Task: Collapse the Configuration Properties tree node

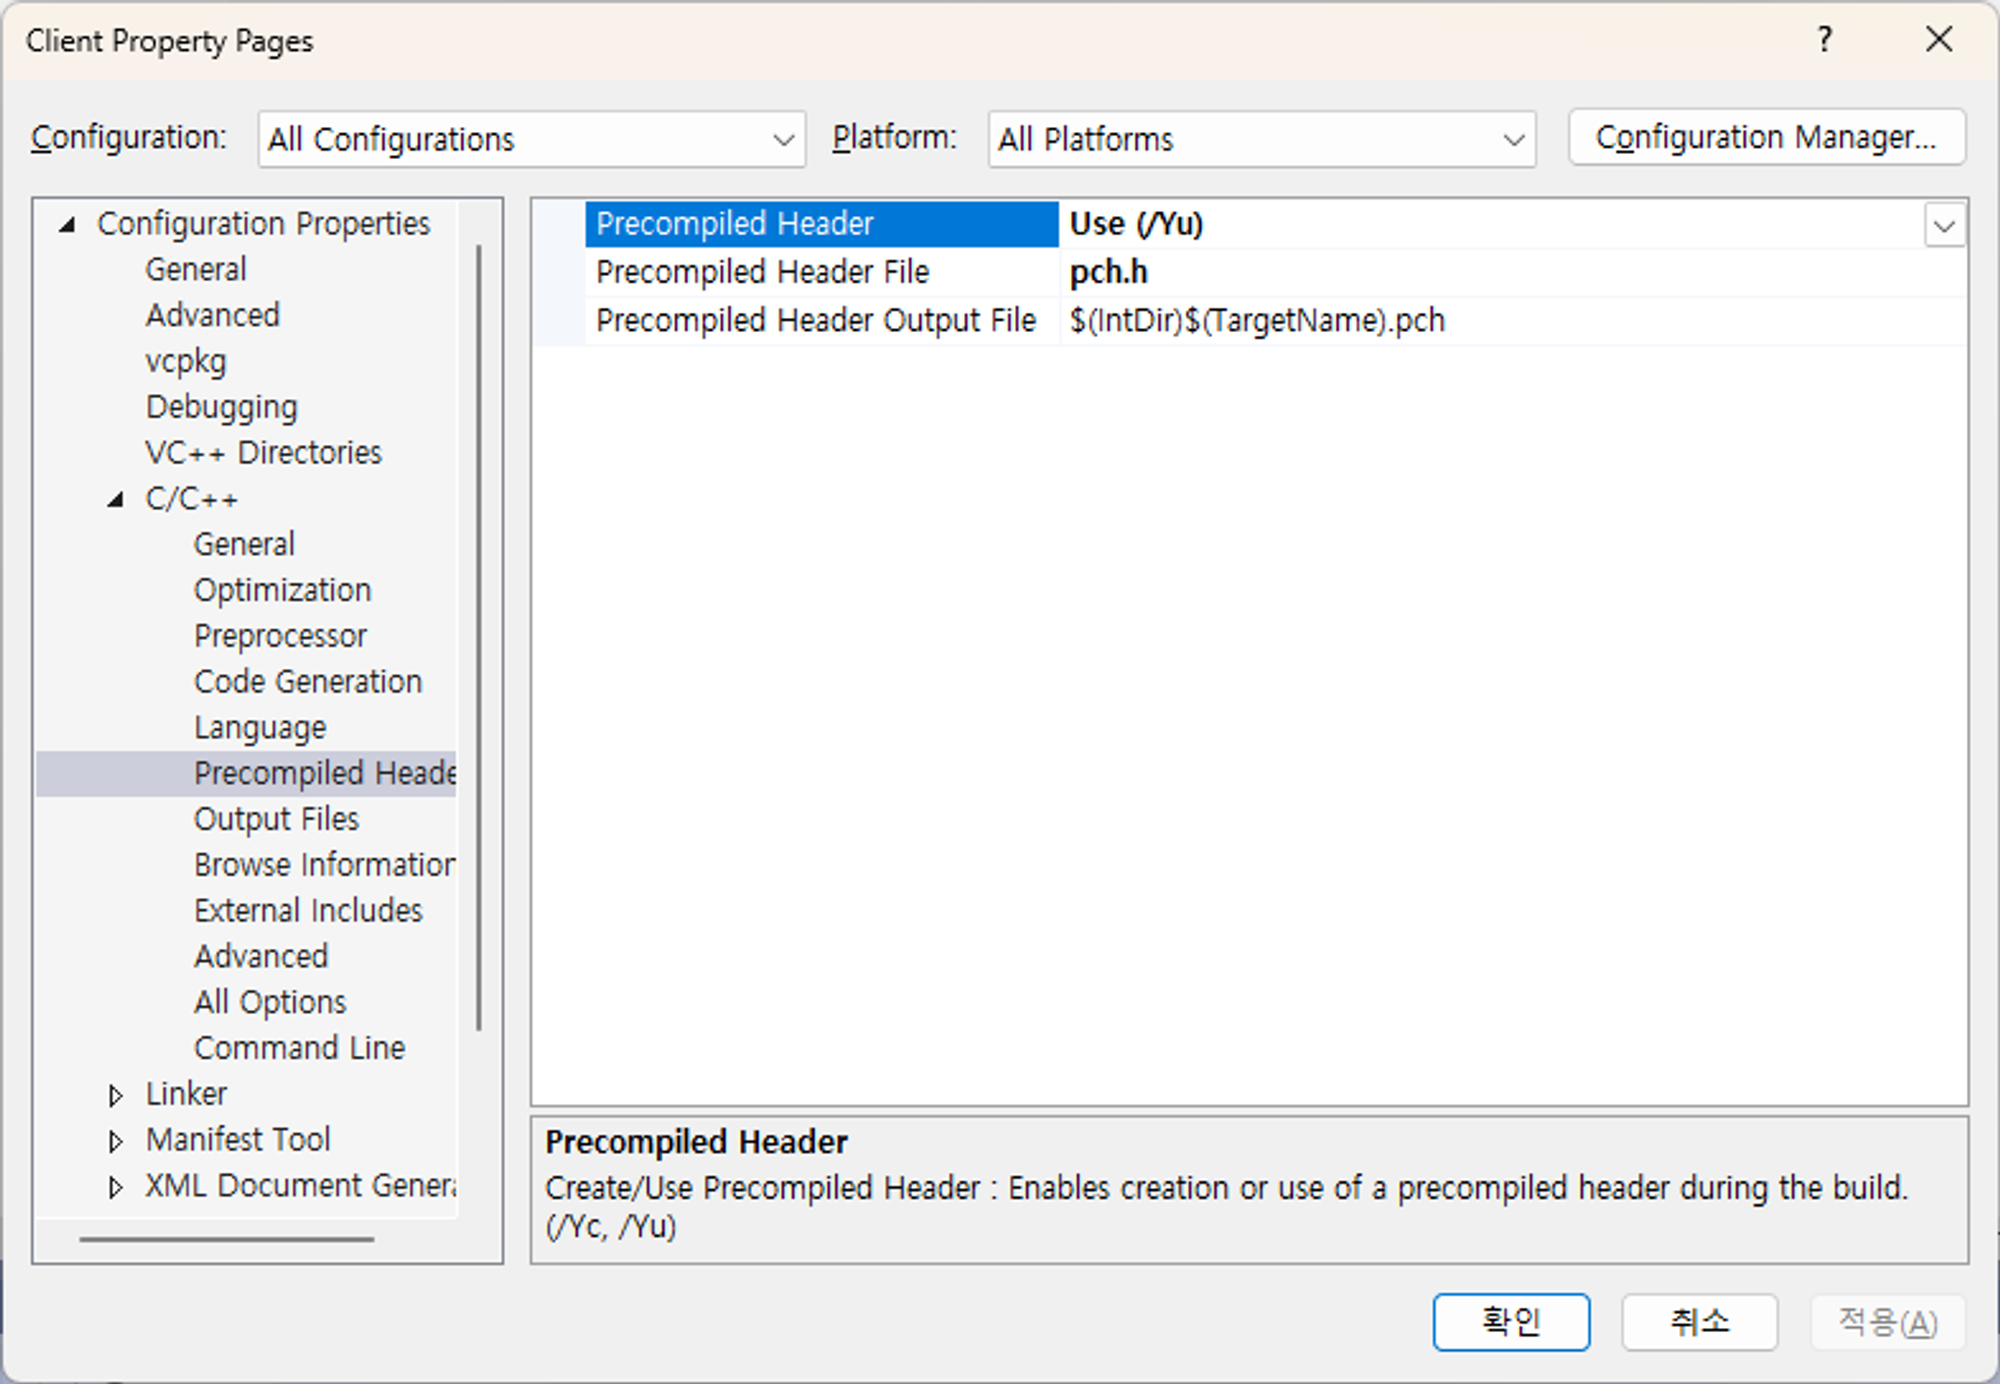Action: [x=67, y=225]
